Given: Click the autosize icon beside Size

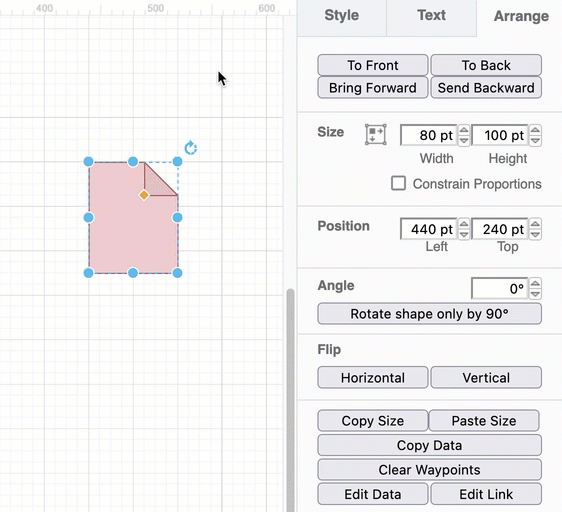Looking at the screenshot, I should tap(376, 134).
